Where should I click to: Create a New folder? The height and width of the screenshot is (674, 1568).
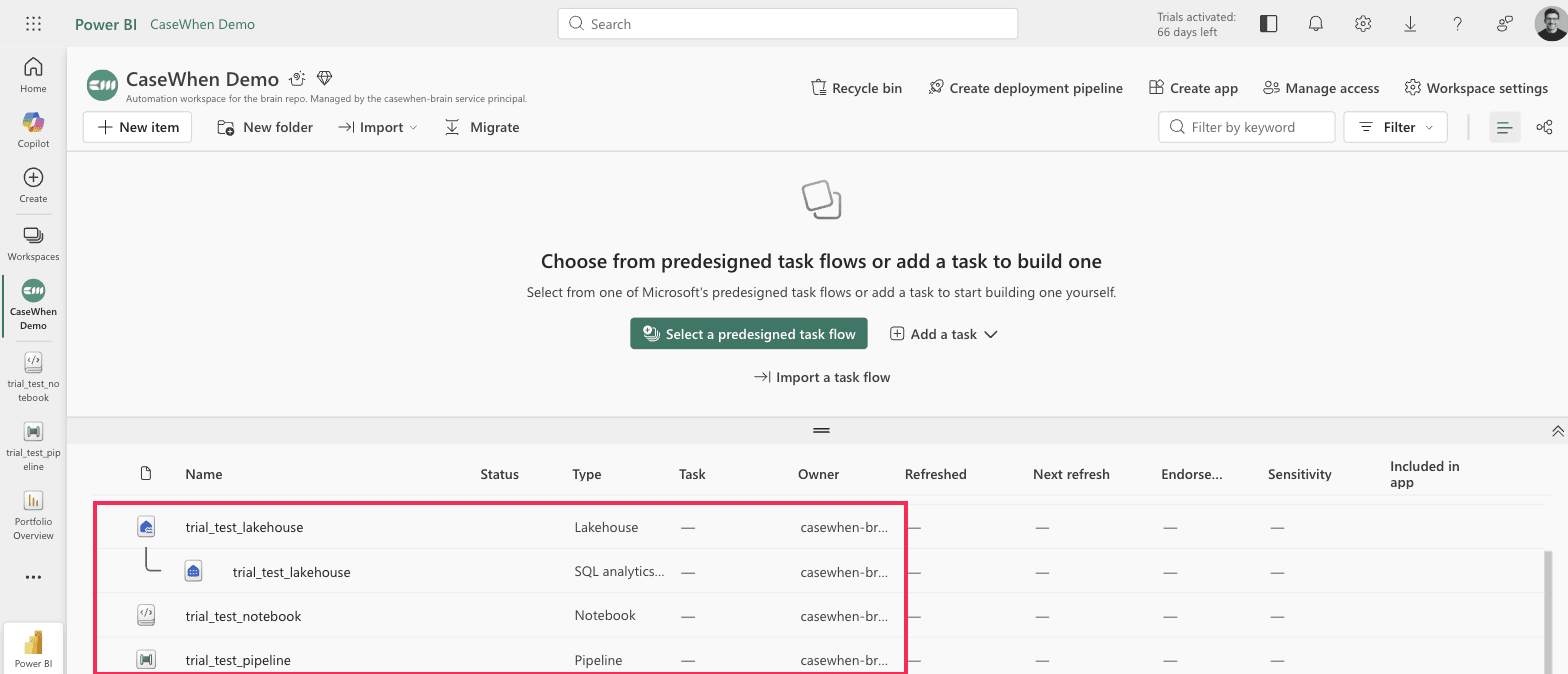[x=265, y=127]
